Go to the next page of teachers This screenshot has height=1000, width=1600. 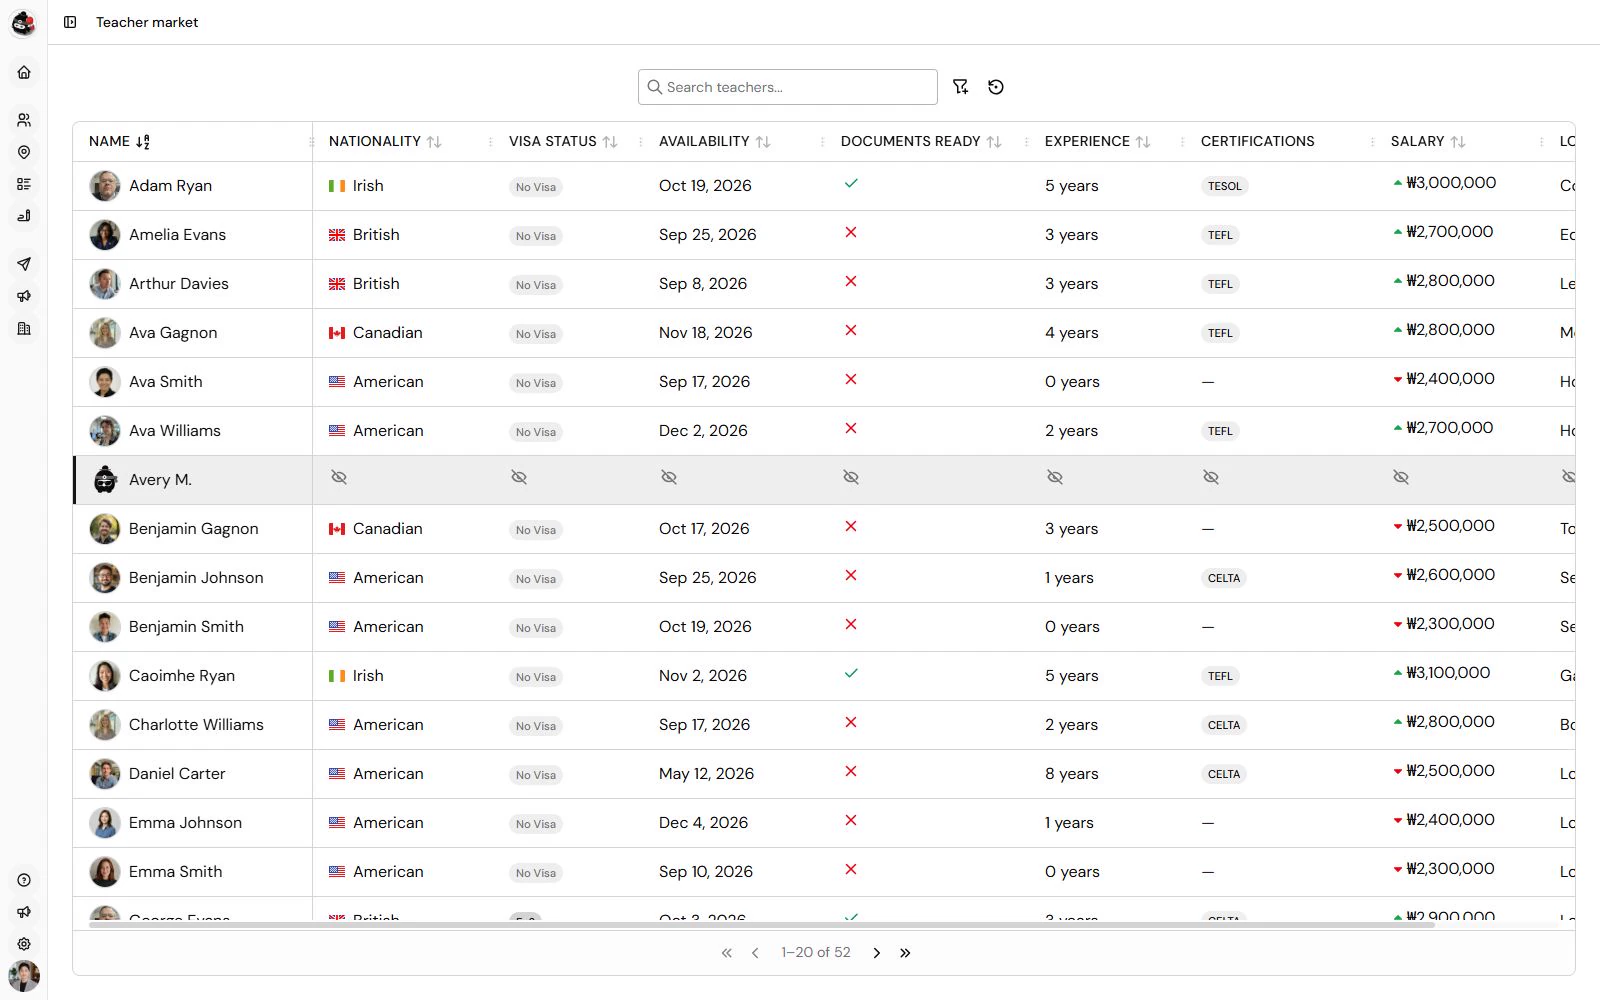coord(877,953)
